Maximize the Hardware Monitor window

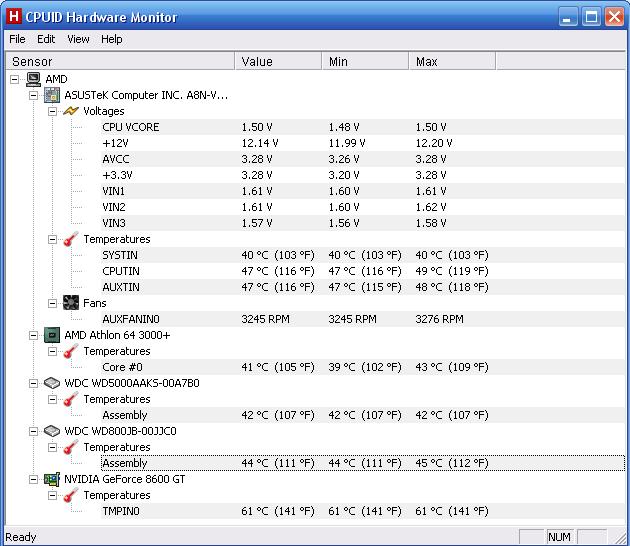[591, 17]
